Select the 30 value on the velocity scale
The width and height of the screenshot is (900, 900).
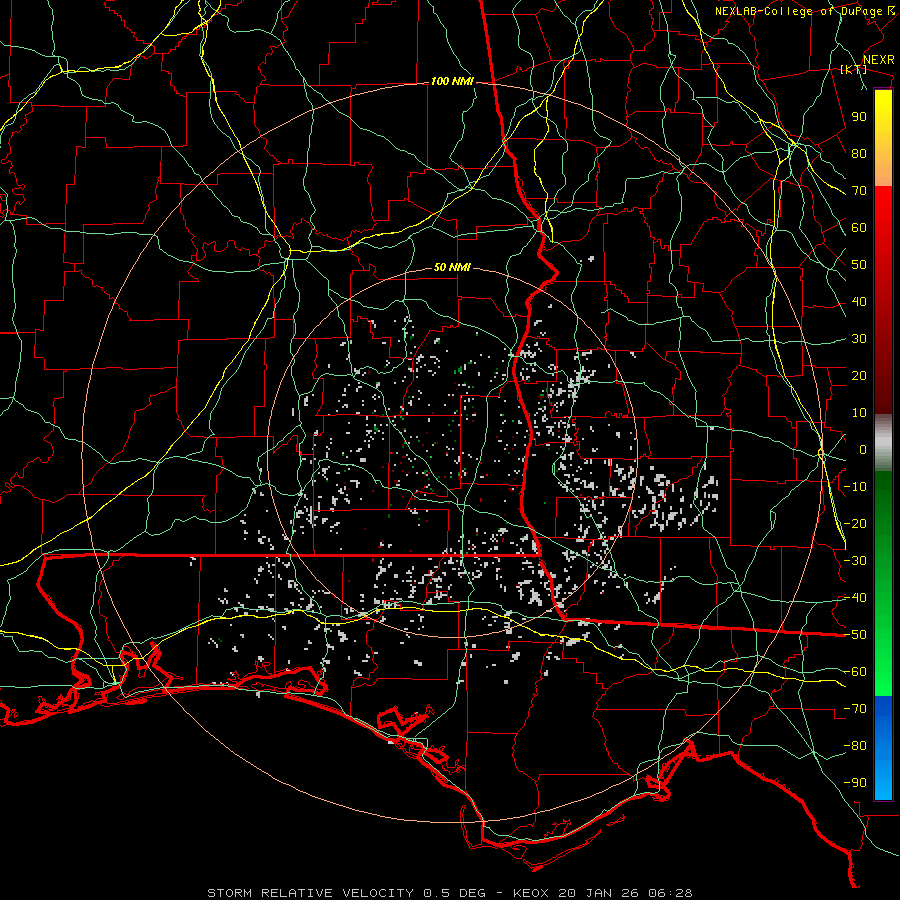click(x=859, y=339)
